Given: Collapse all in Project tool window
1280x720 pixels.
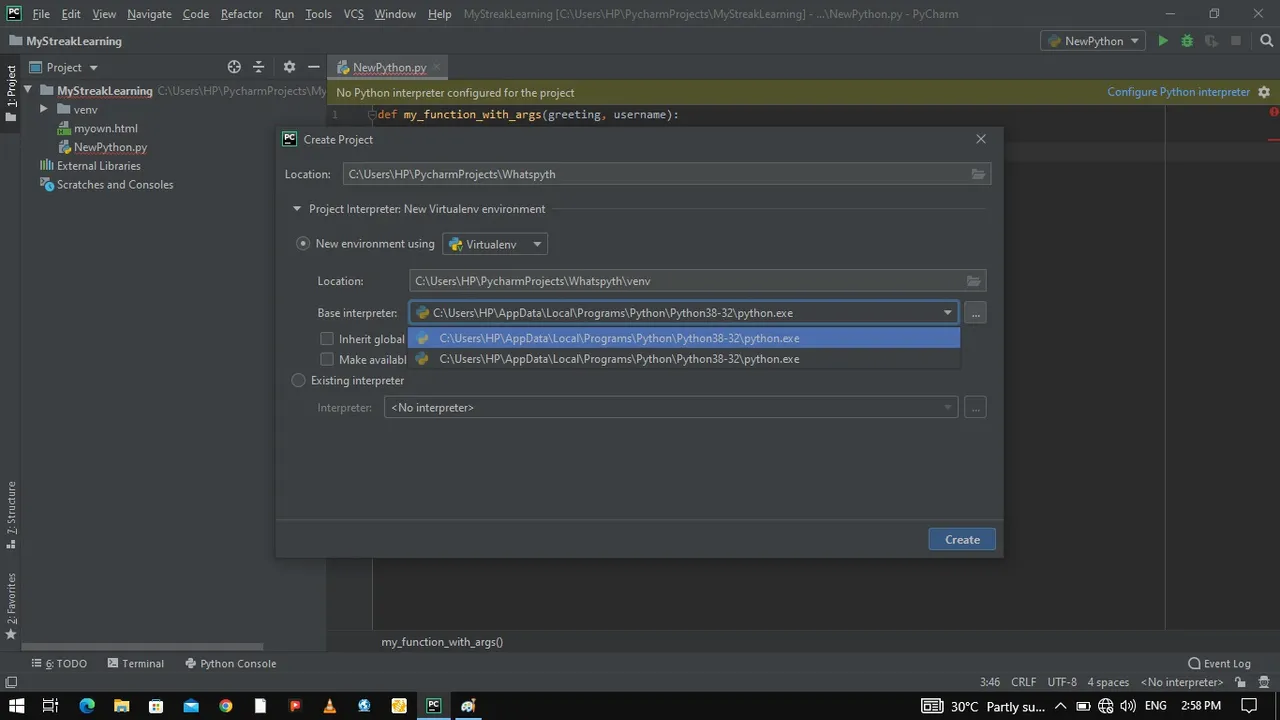Looking at the screenshot, I should tap(258, 67).
